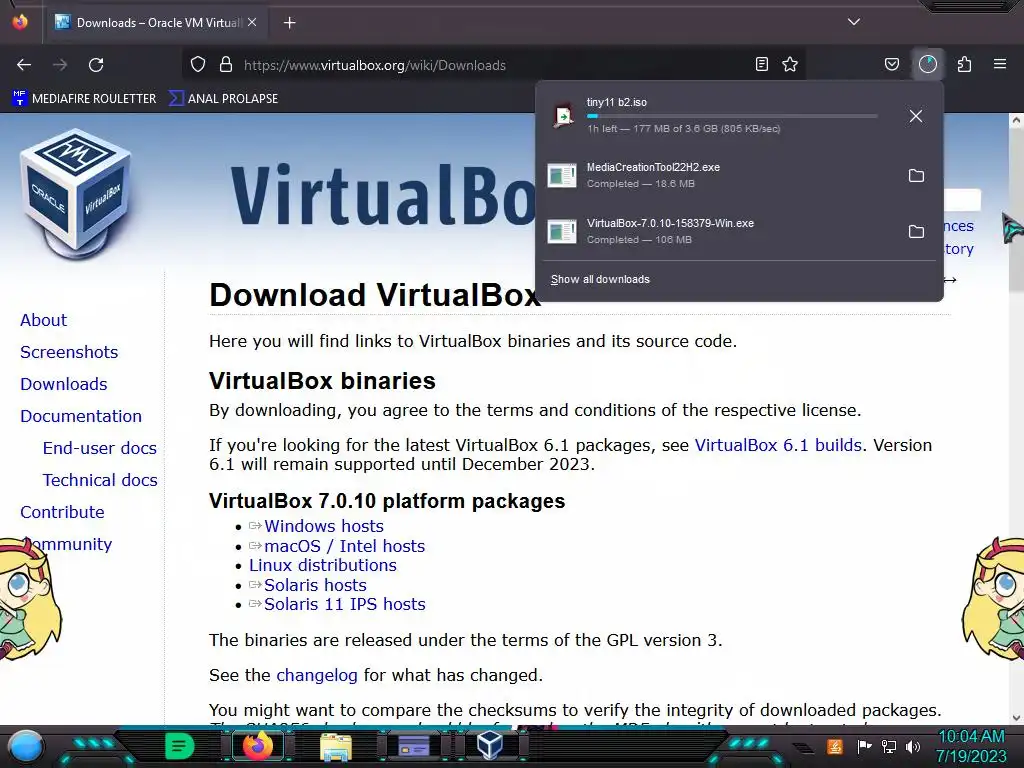Open MediaCreationTool22H2.exe download entry
Image resolution: width=1024 pixels, height=768 pixels.
(718, 176)
